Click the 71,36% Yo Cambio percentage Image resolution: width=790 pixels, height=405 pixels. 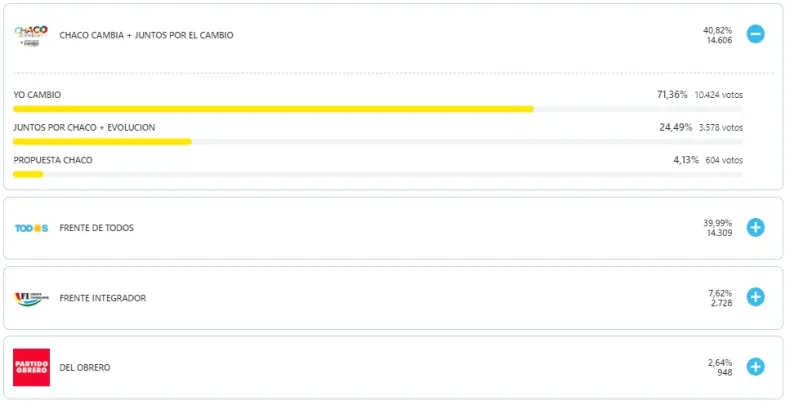pyautogui.click(x=671, y=94)
